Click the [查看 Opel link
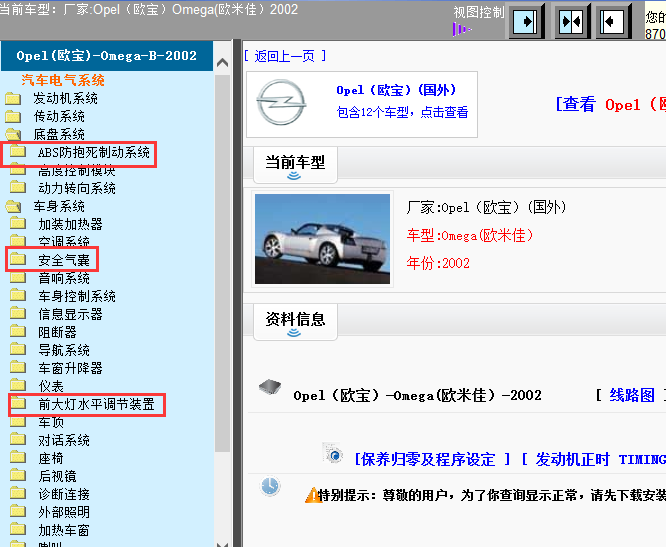Viewport: 666px width, 547px height. pos(611,104)
